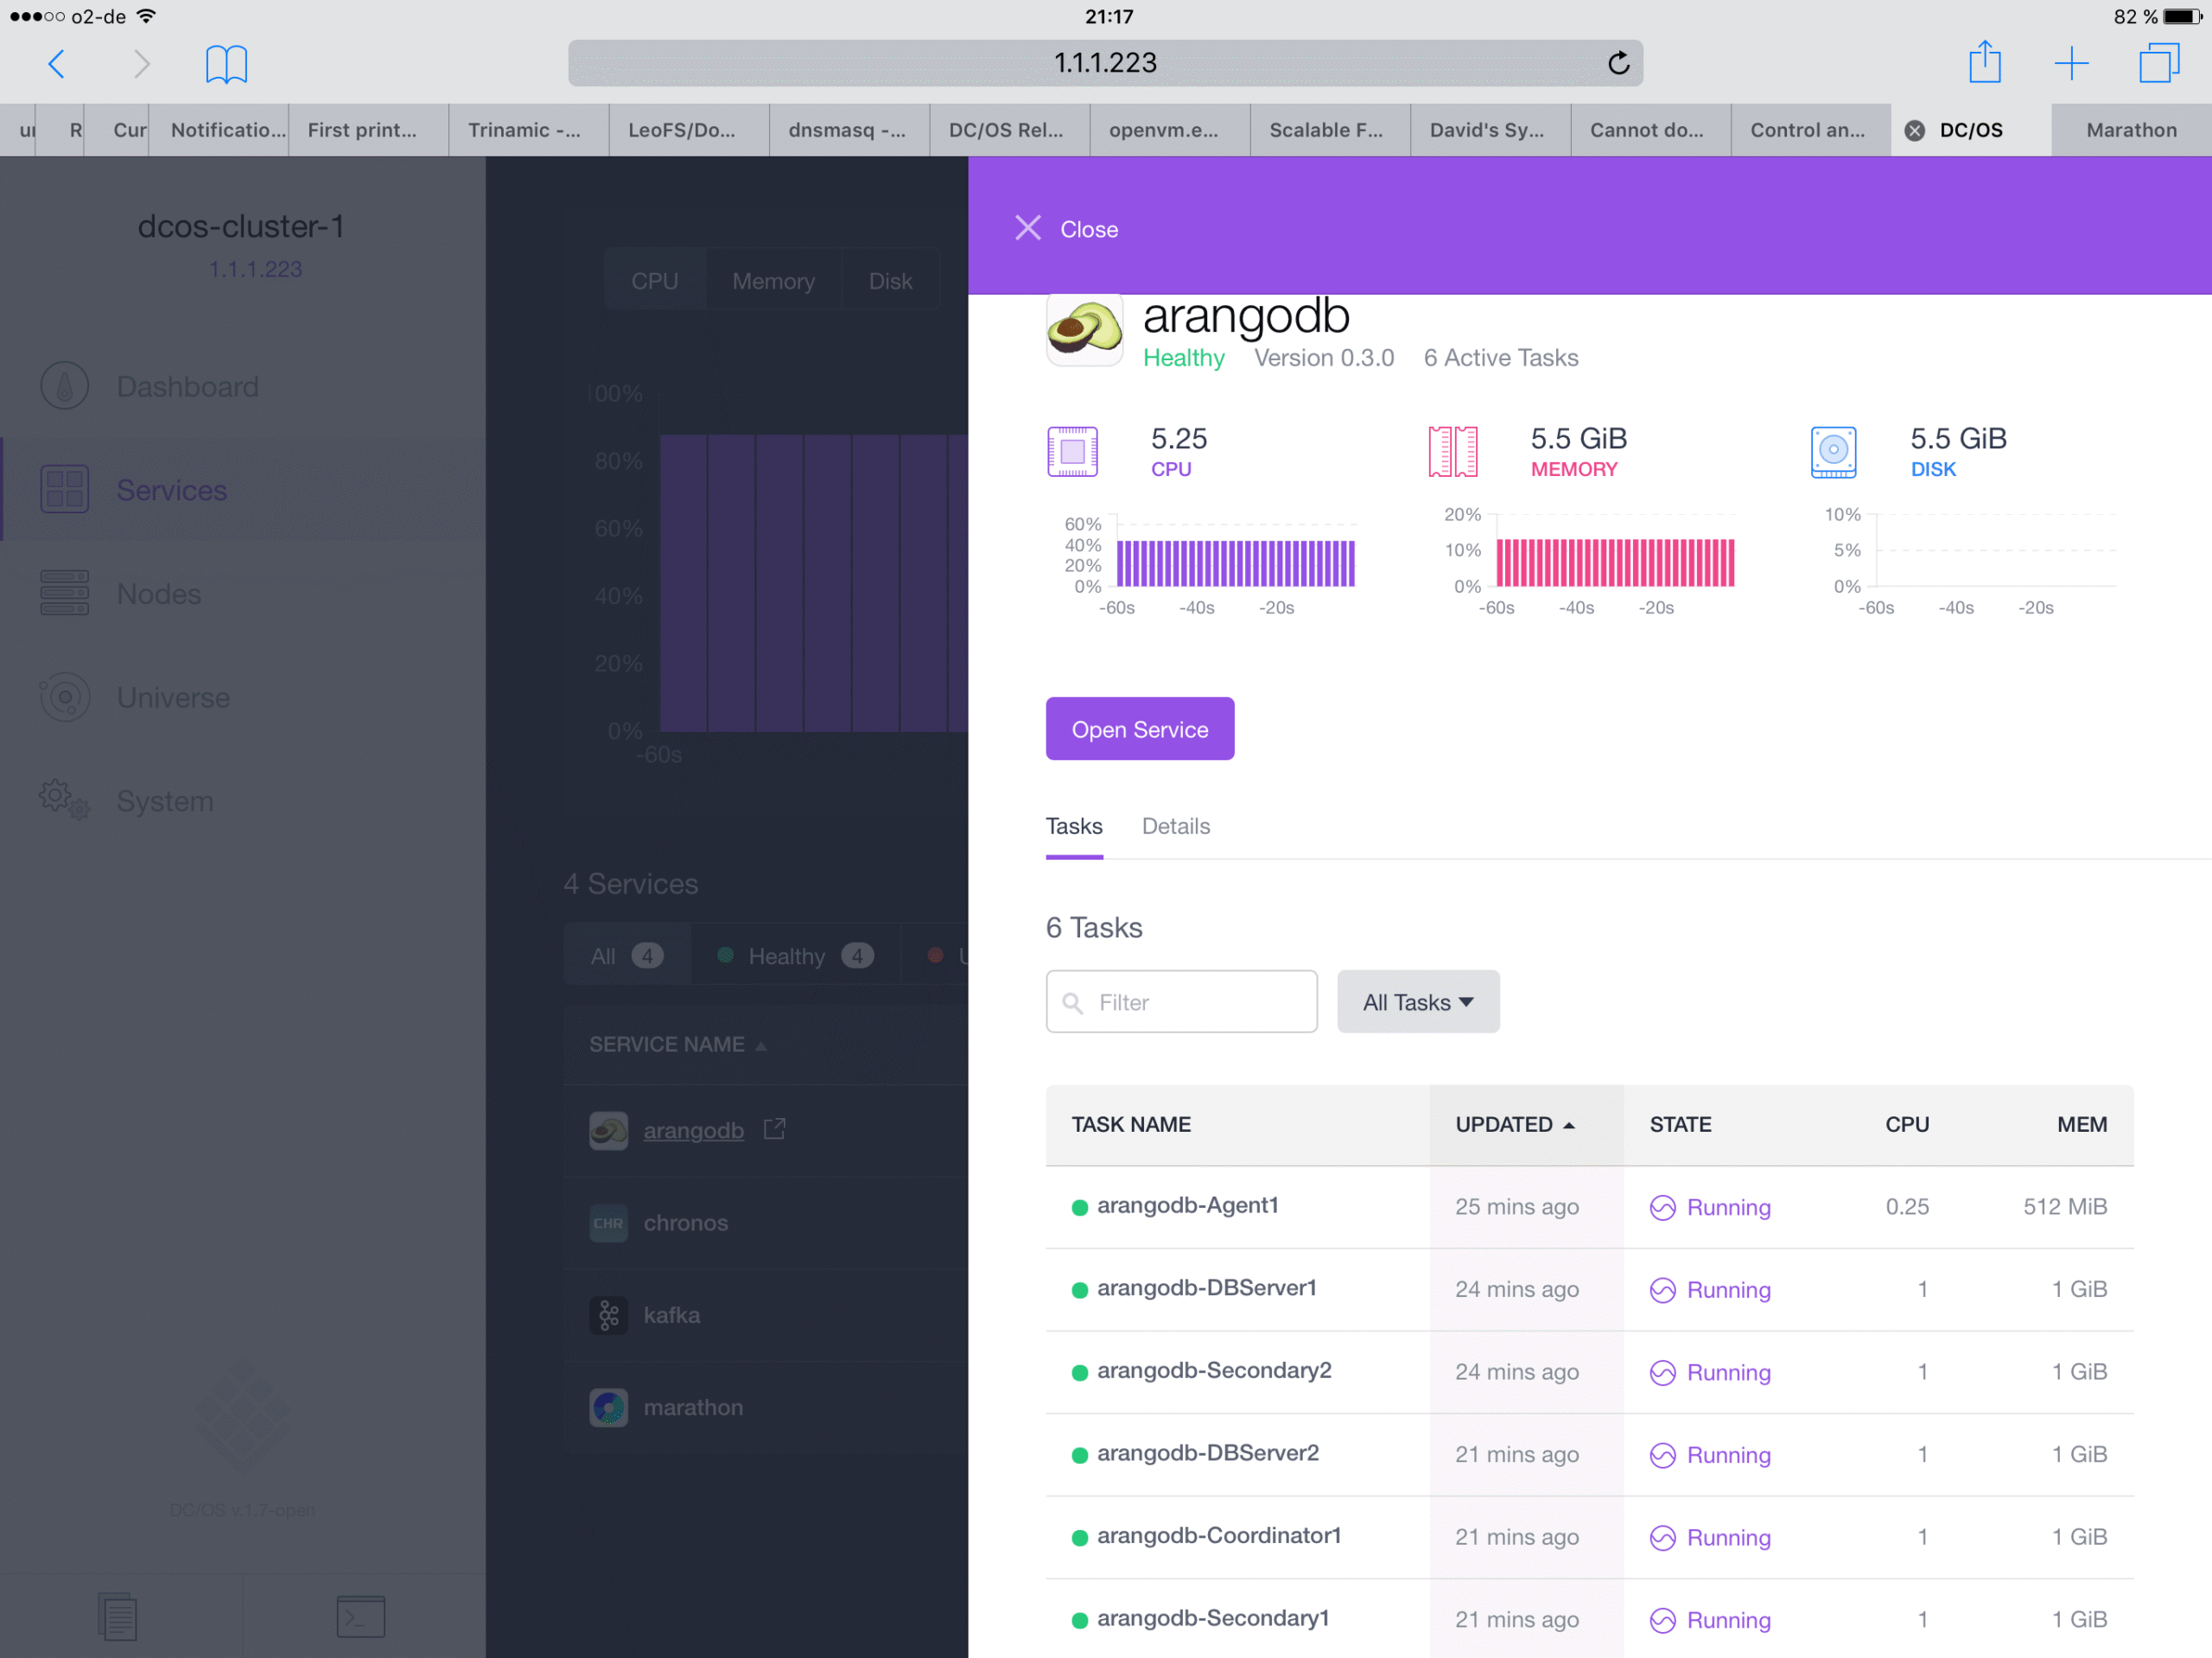Viewport: 2212px width, 1658px height.
Task: Open the arangodb-DBServer1 task
Action: (1206, 1287)
